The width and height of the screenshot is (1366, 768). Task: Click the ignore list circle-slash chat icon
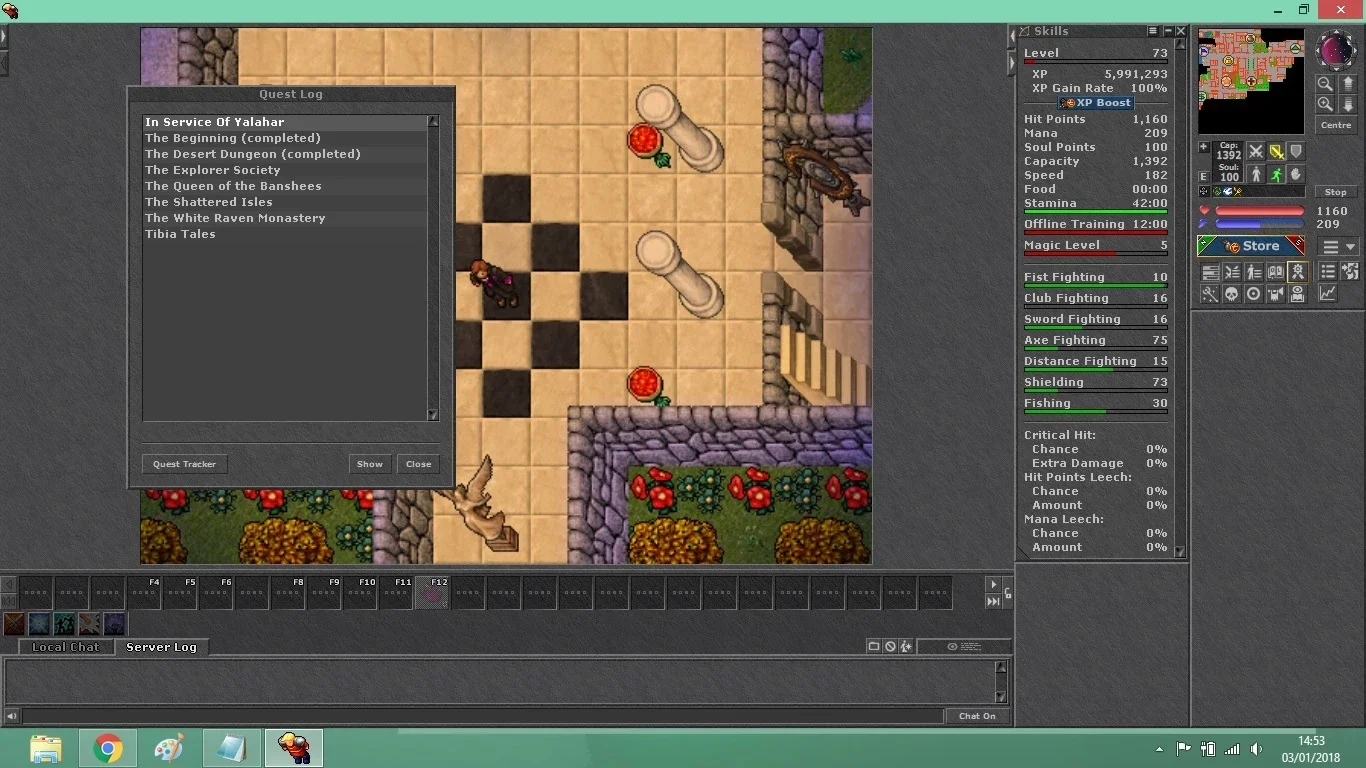(890, 647)
